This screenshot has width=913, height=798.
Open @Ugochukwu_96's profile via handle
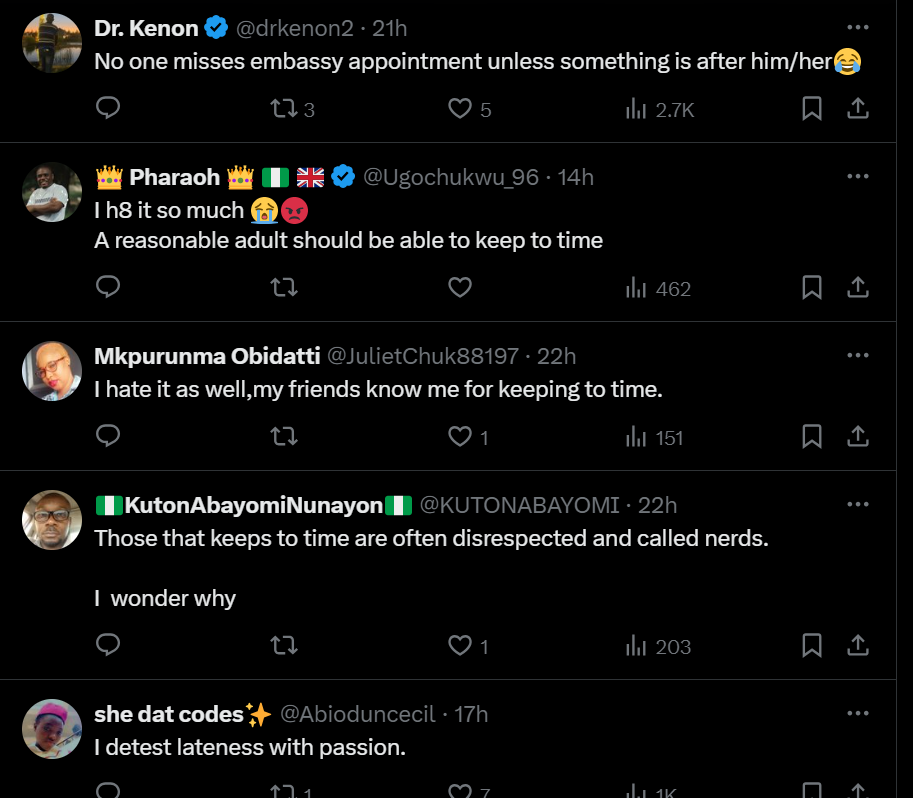(x=449, y=177)
